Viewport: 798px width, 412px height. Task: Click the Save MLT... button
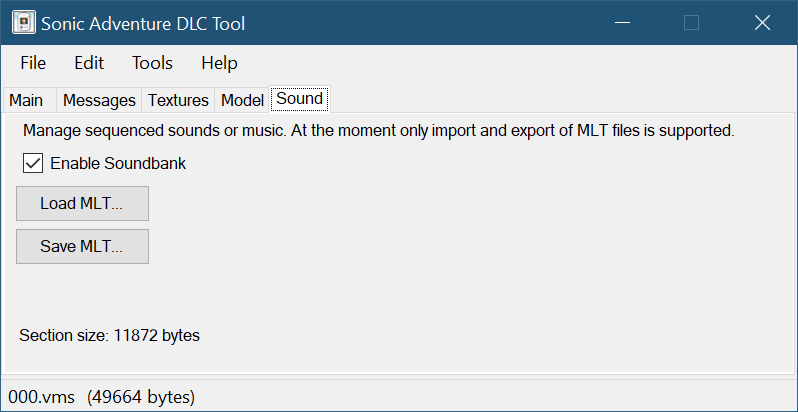(x=82, y=247)
